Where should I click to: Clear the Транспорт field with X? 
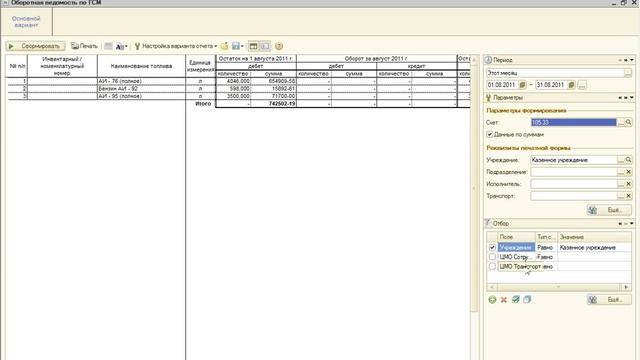629,196
